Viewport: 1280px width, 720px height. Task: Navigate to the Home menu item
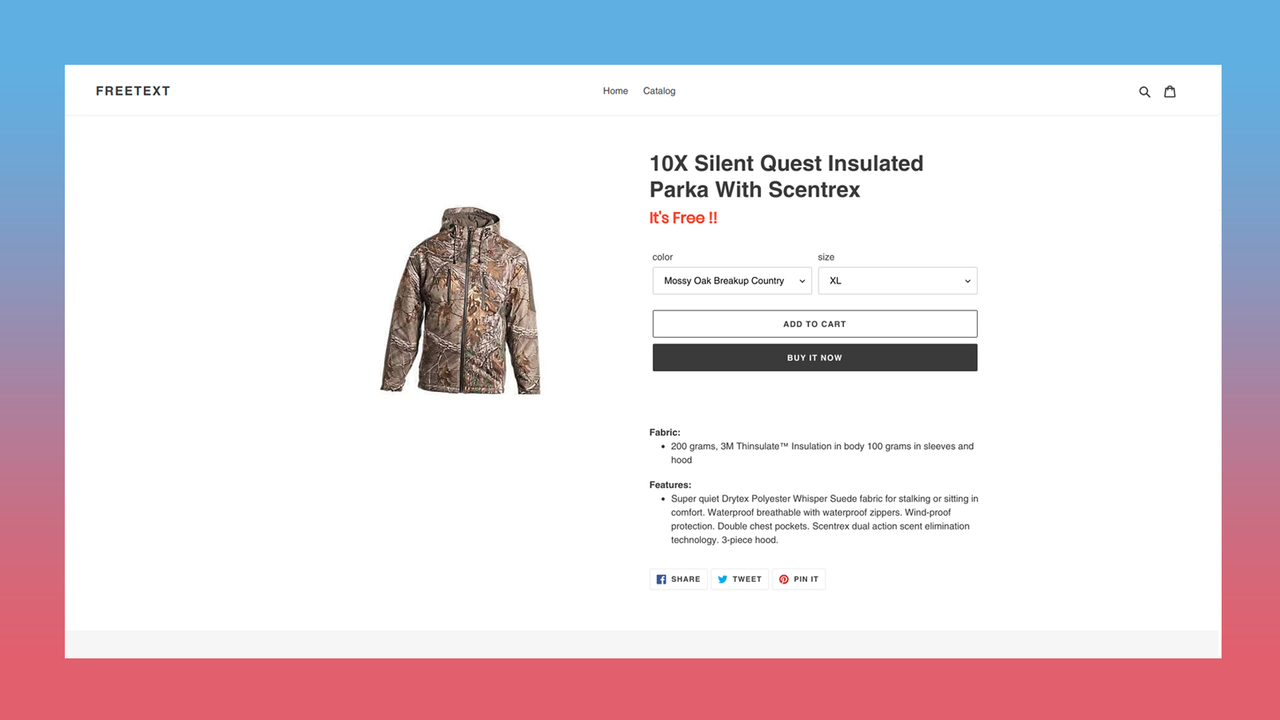[615, 91]
